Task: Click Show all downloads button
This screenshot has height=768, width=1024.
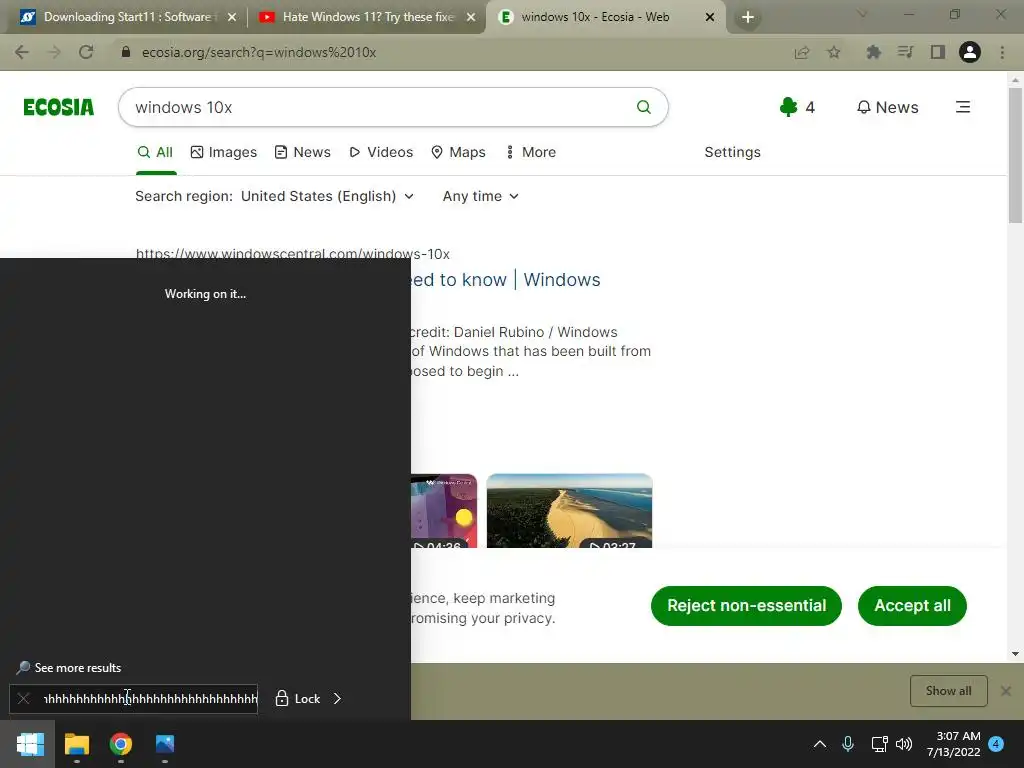Action: tap(948, 691)
